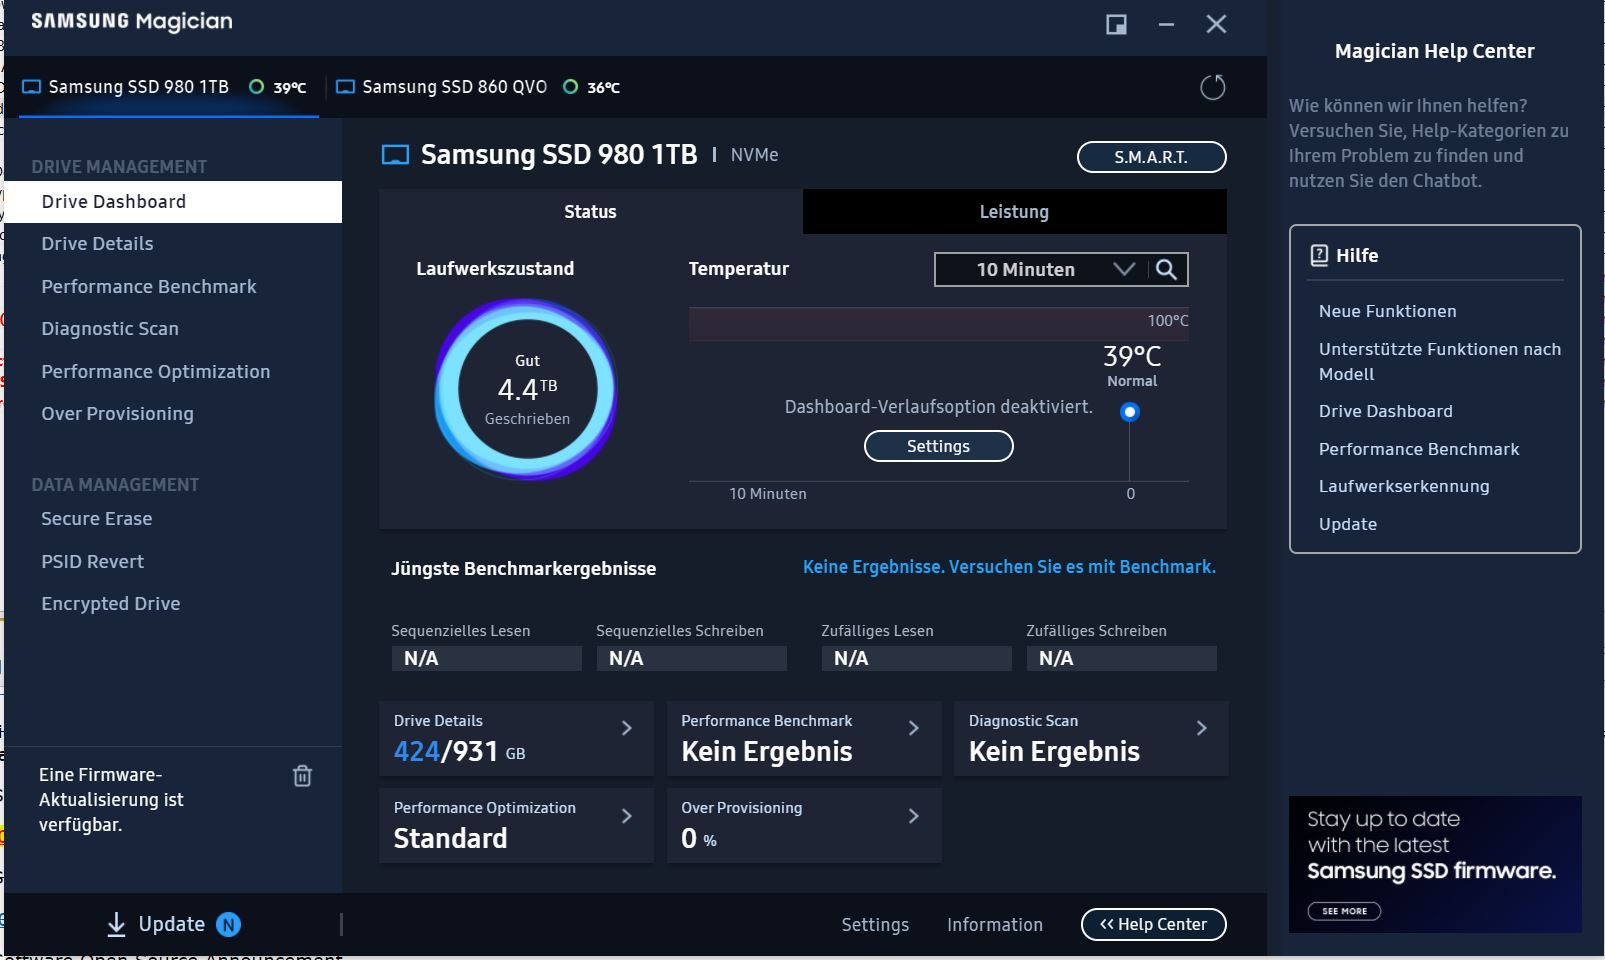Open Drive Dashboard help topic

tap(1385, 411)
